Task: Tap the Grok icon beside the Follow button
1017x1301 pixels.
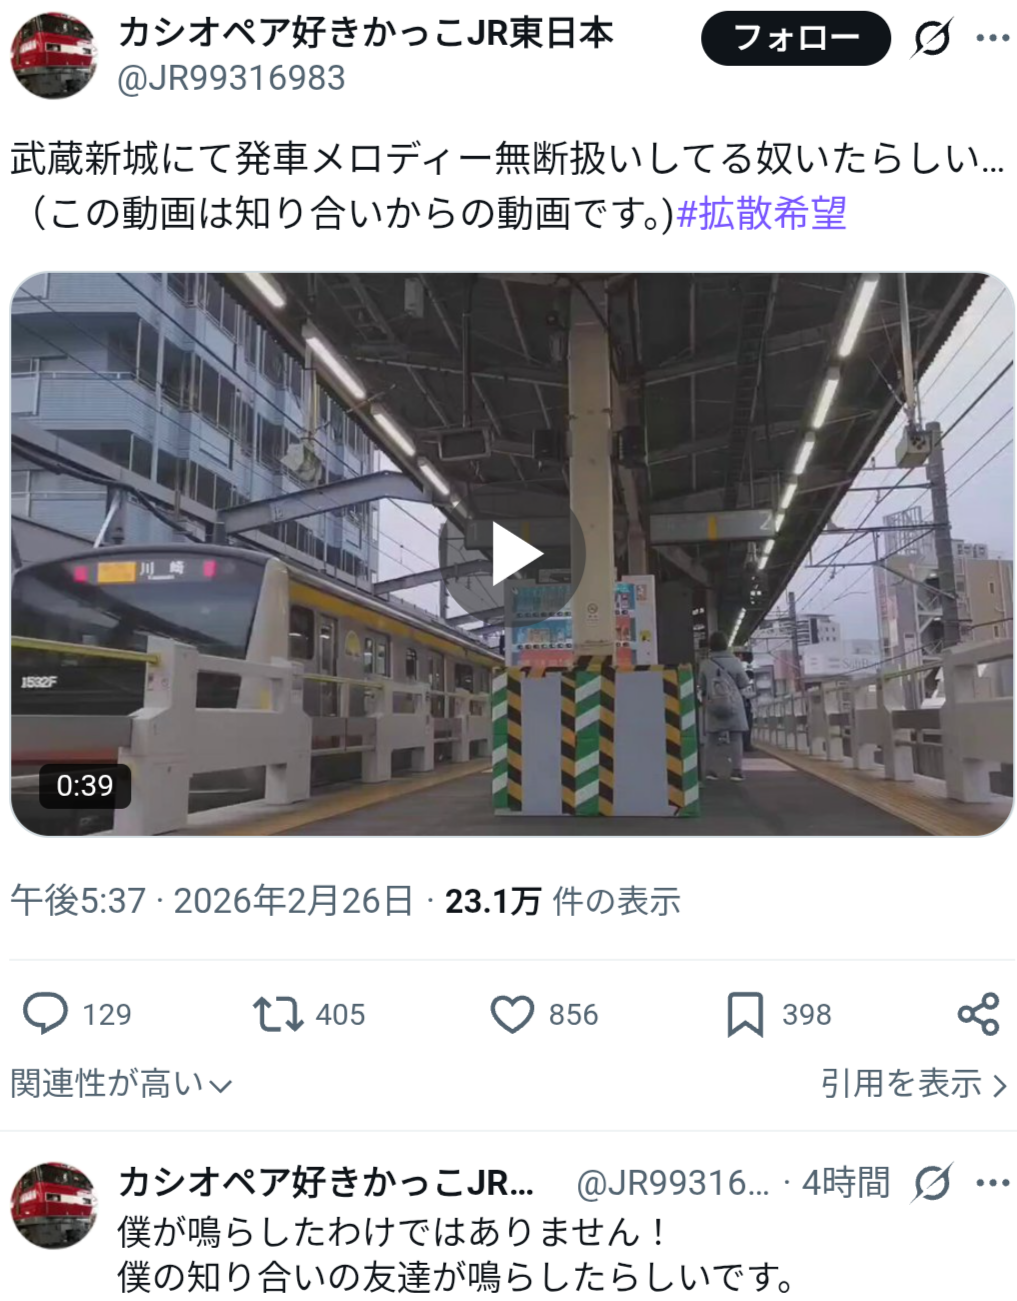Action: coord(932,38)
